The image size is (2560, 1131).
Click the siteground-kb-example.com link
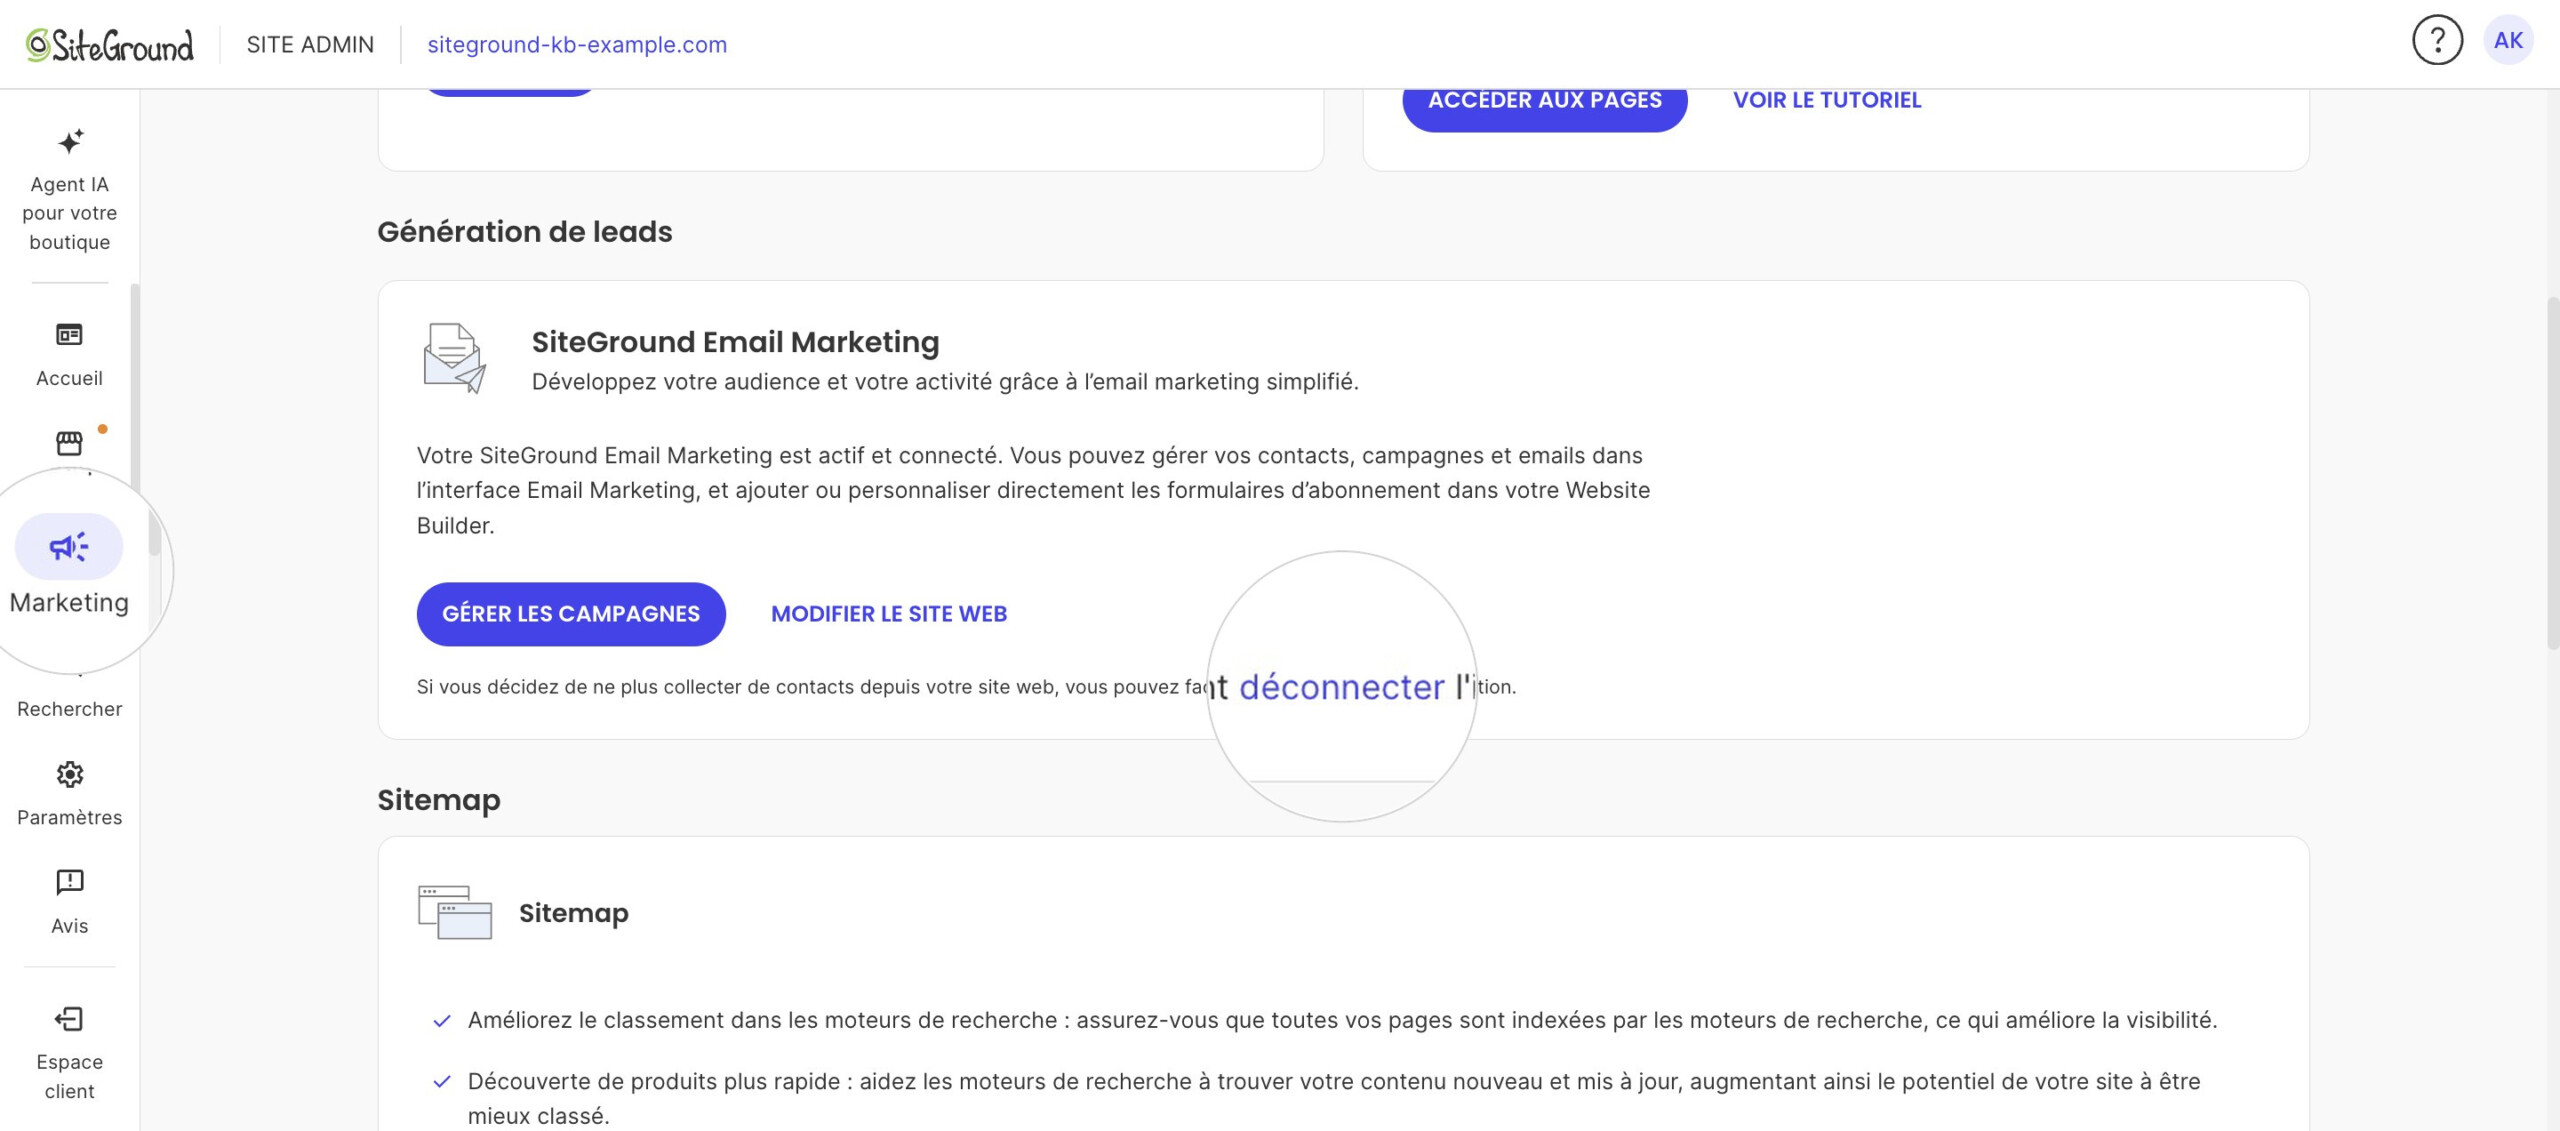tap(577, 44)
